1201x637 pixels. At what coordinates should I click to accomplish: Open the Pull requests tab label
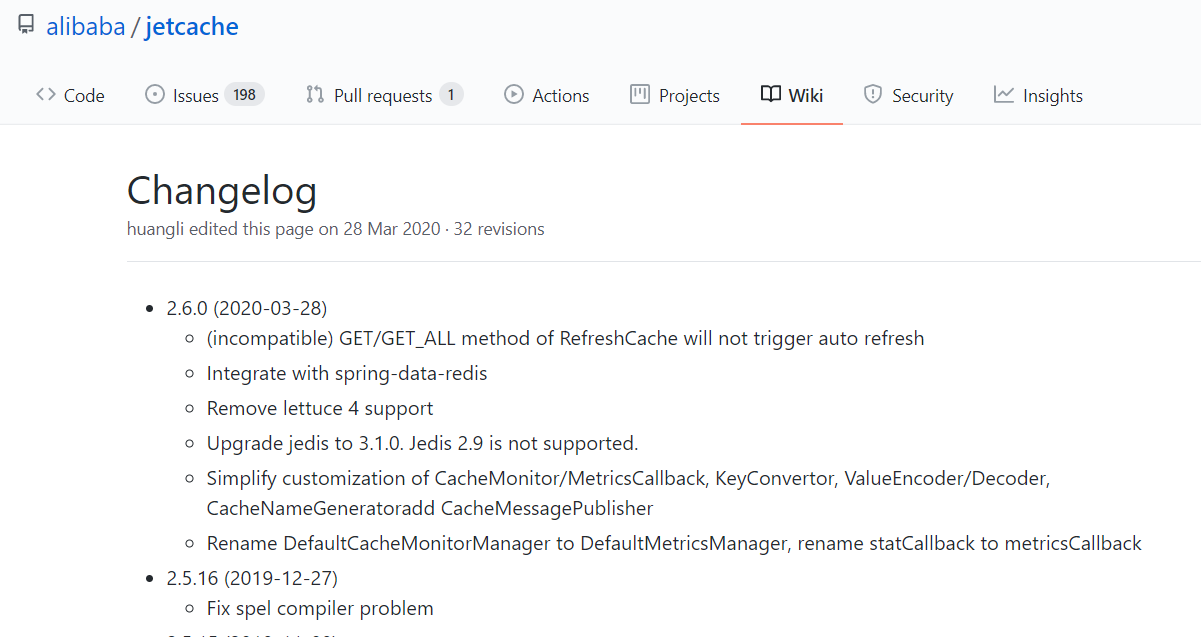(x=383, y=96)
